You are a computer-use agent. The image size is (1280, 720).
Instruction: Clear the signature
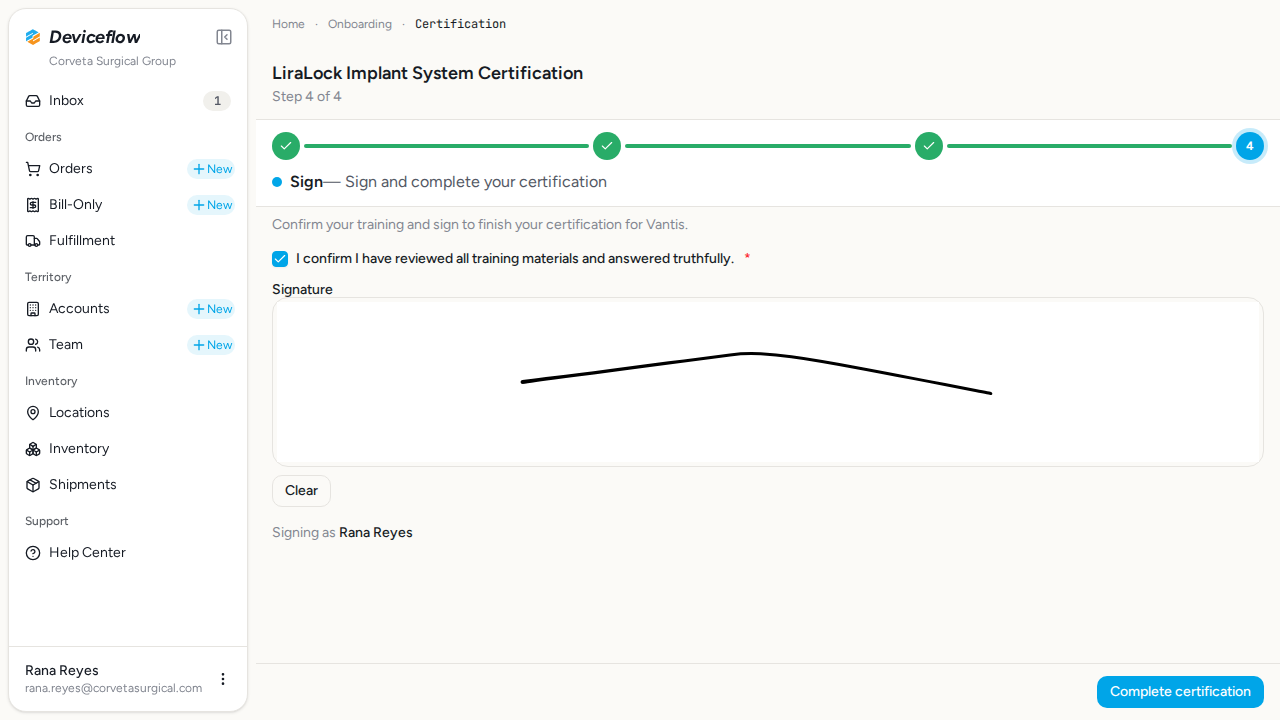[301, 491]
